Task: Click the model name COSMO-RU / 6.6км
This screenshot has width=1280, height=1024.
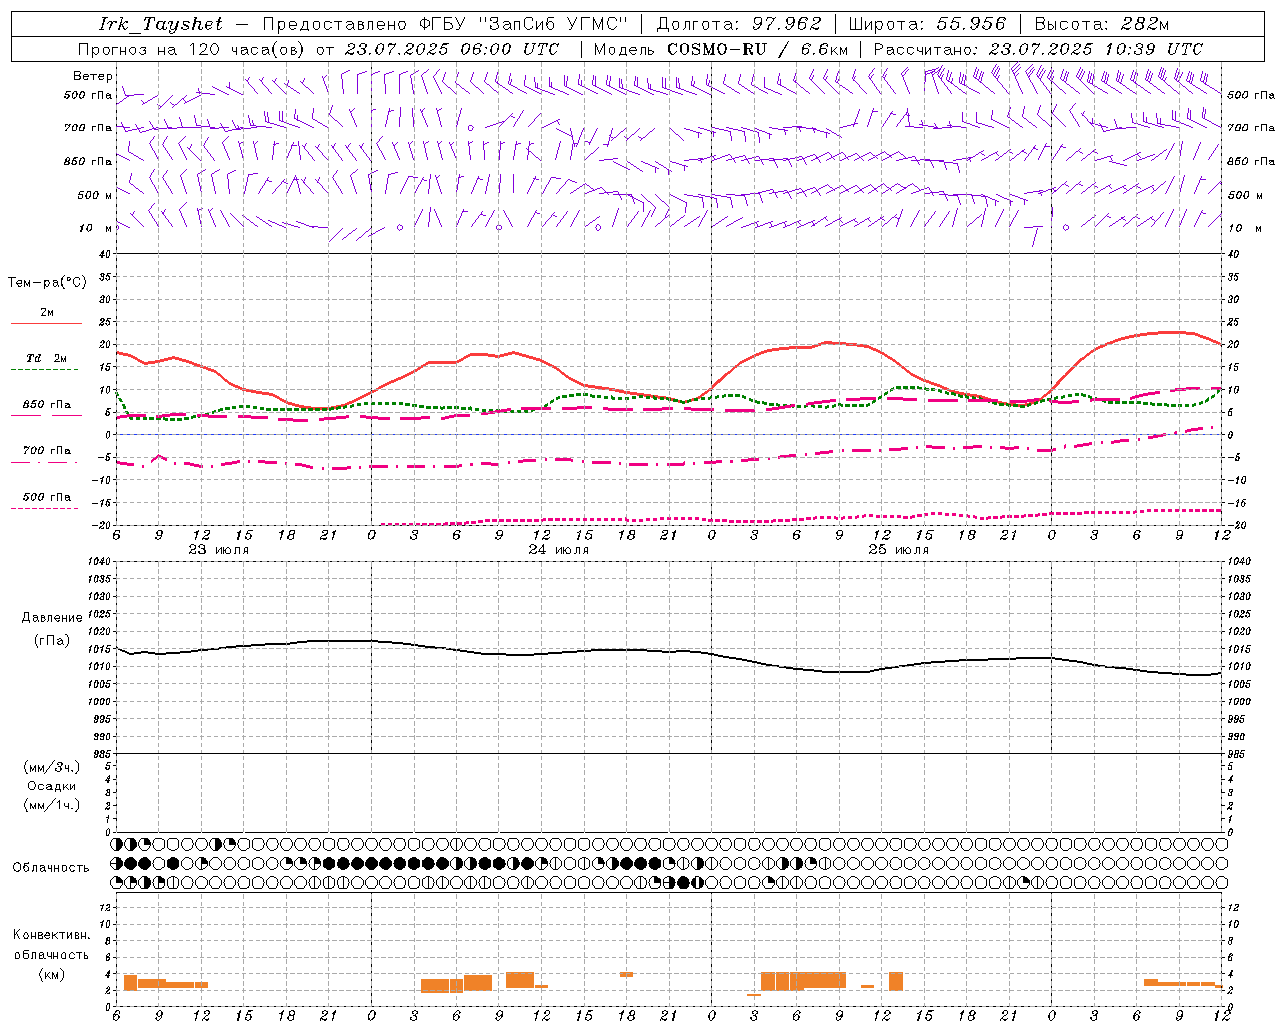Action: tap(758, 49)
